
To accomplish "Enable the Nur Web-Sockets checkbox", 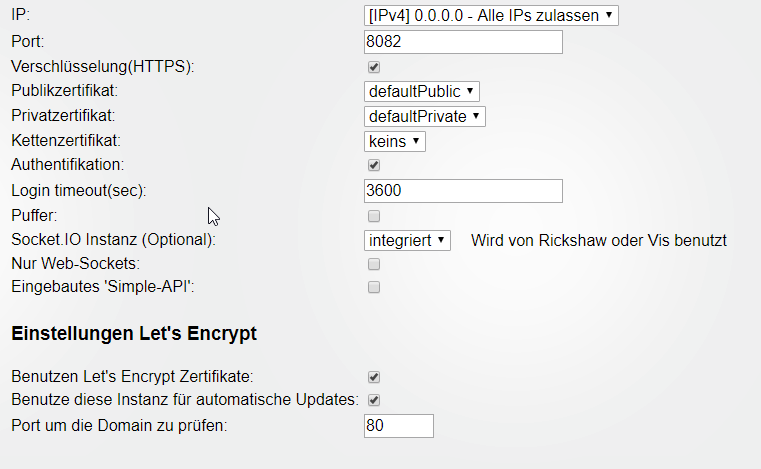I will click(x=374, y=264).
